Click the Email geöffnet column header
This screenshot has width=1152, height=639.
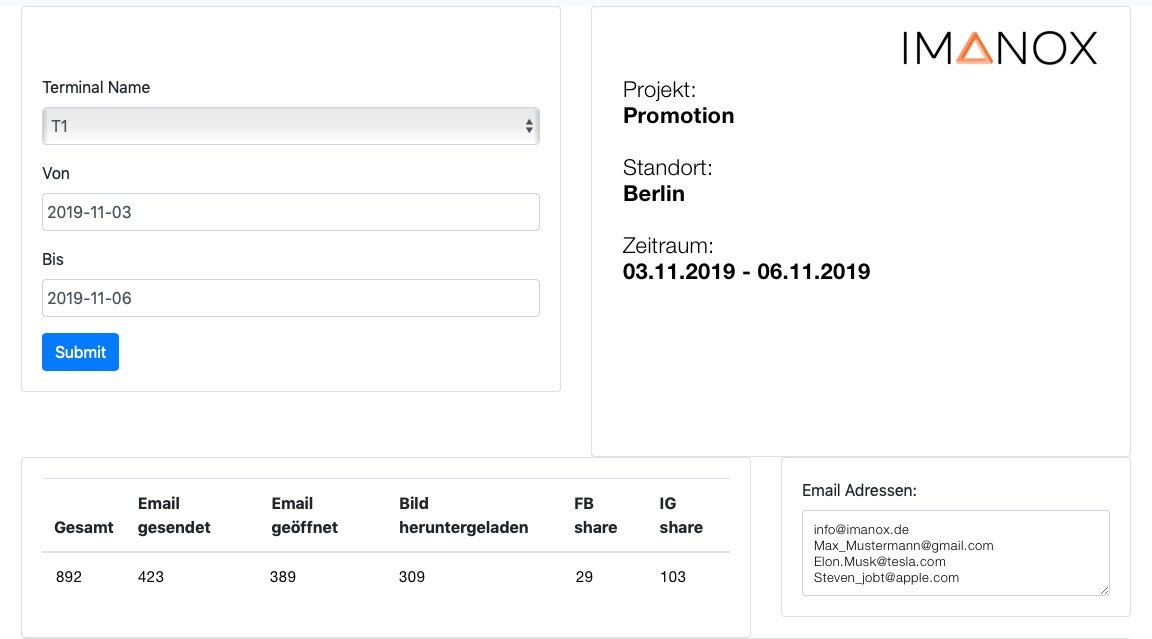pos(304,515)
